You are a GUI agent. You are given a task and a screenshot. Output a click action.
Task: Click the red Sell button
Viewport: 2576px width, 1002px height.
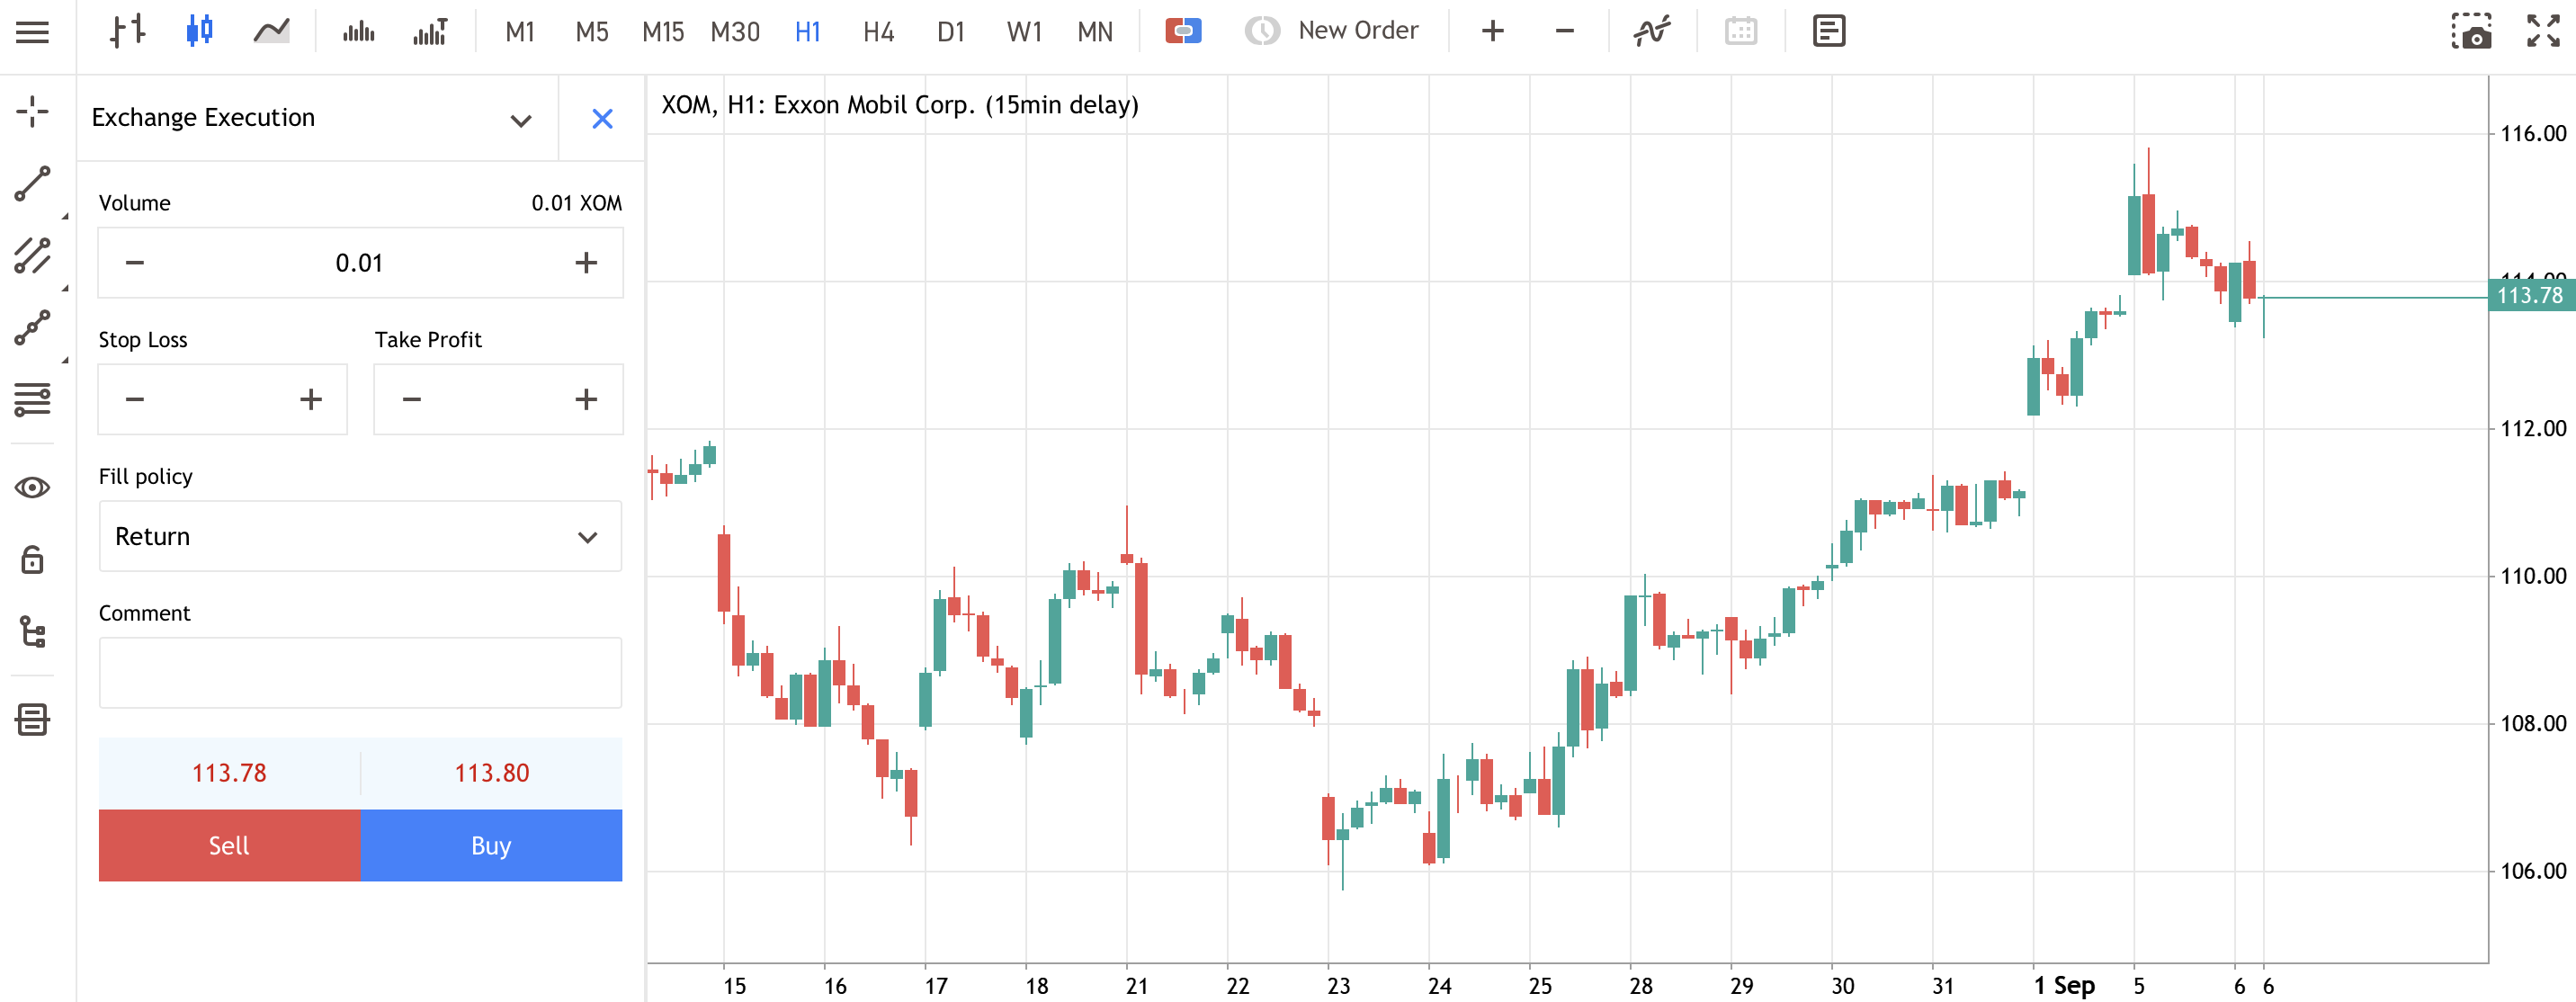pyautogui.click(x=229, y=846)
